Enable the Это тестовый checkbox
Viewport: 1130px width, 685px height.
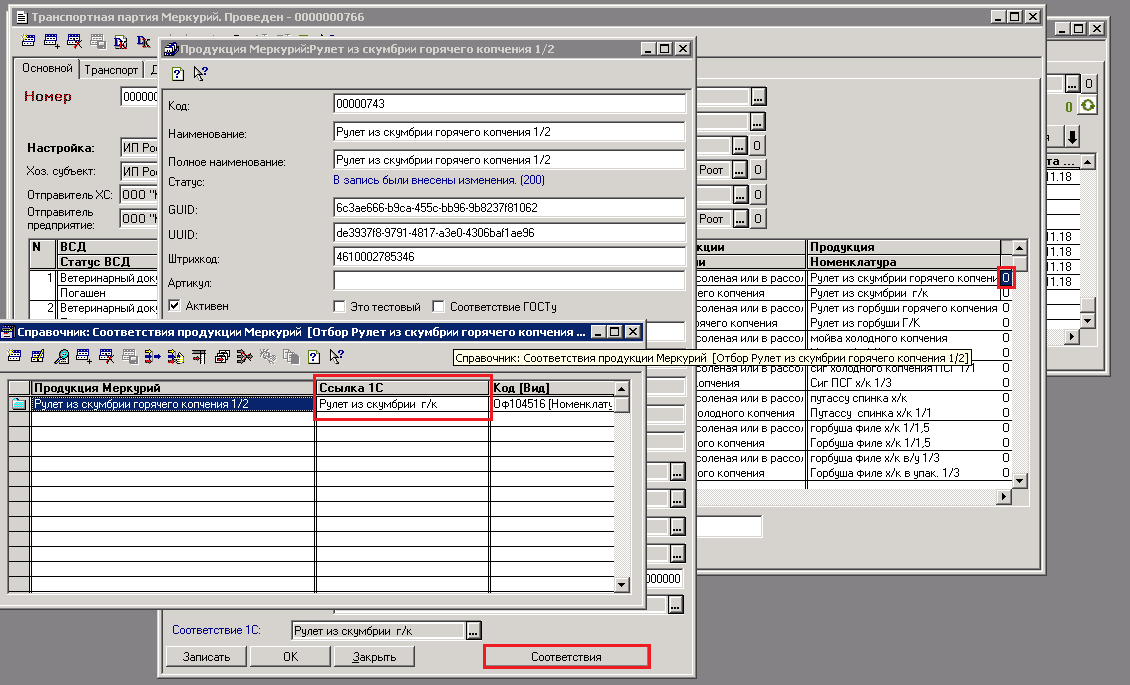(x=339, y=307)
